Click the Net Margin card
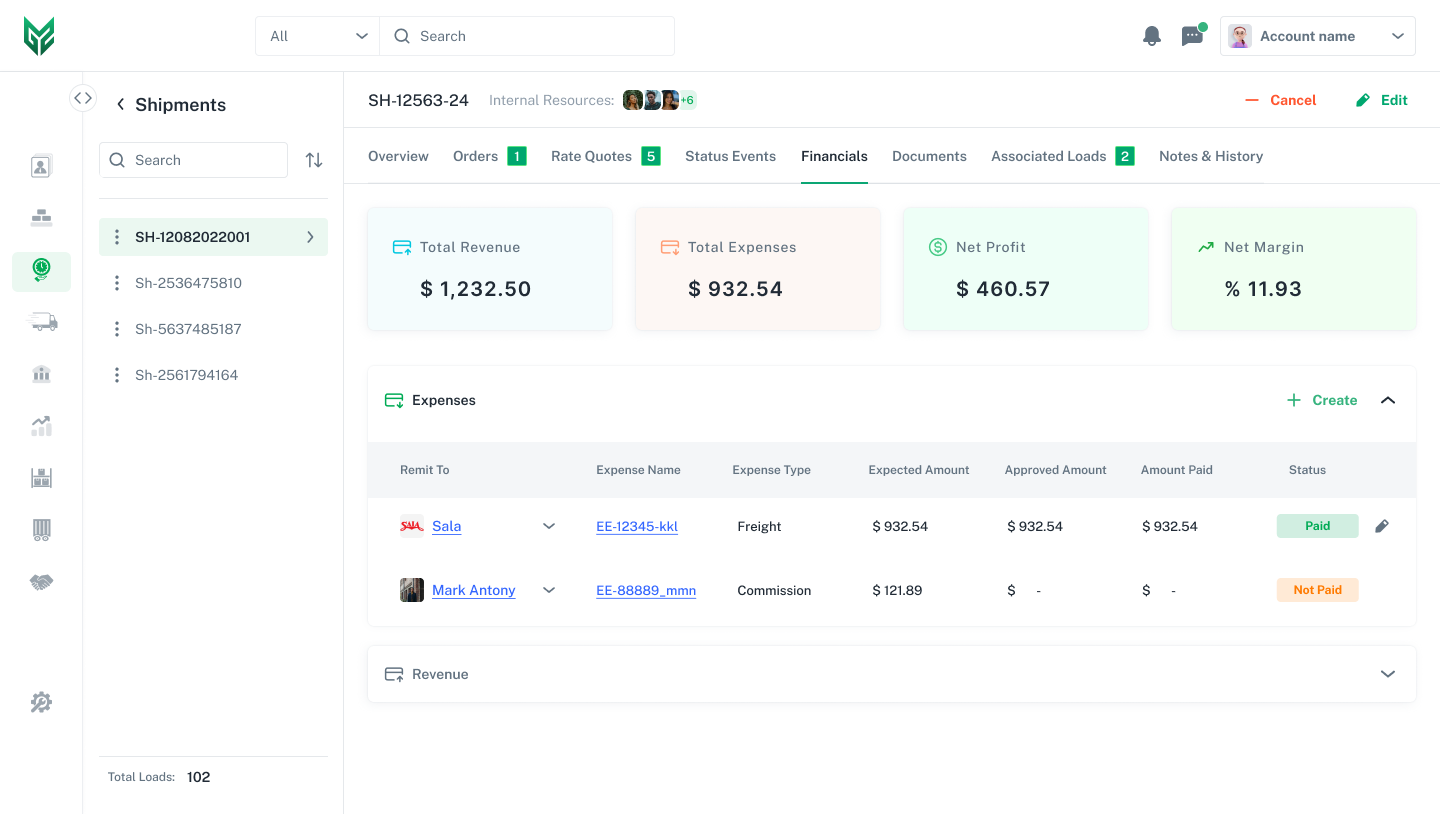Screen dimensions: 1440x814 pyautogui.click(x=1294, y=269)
